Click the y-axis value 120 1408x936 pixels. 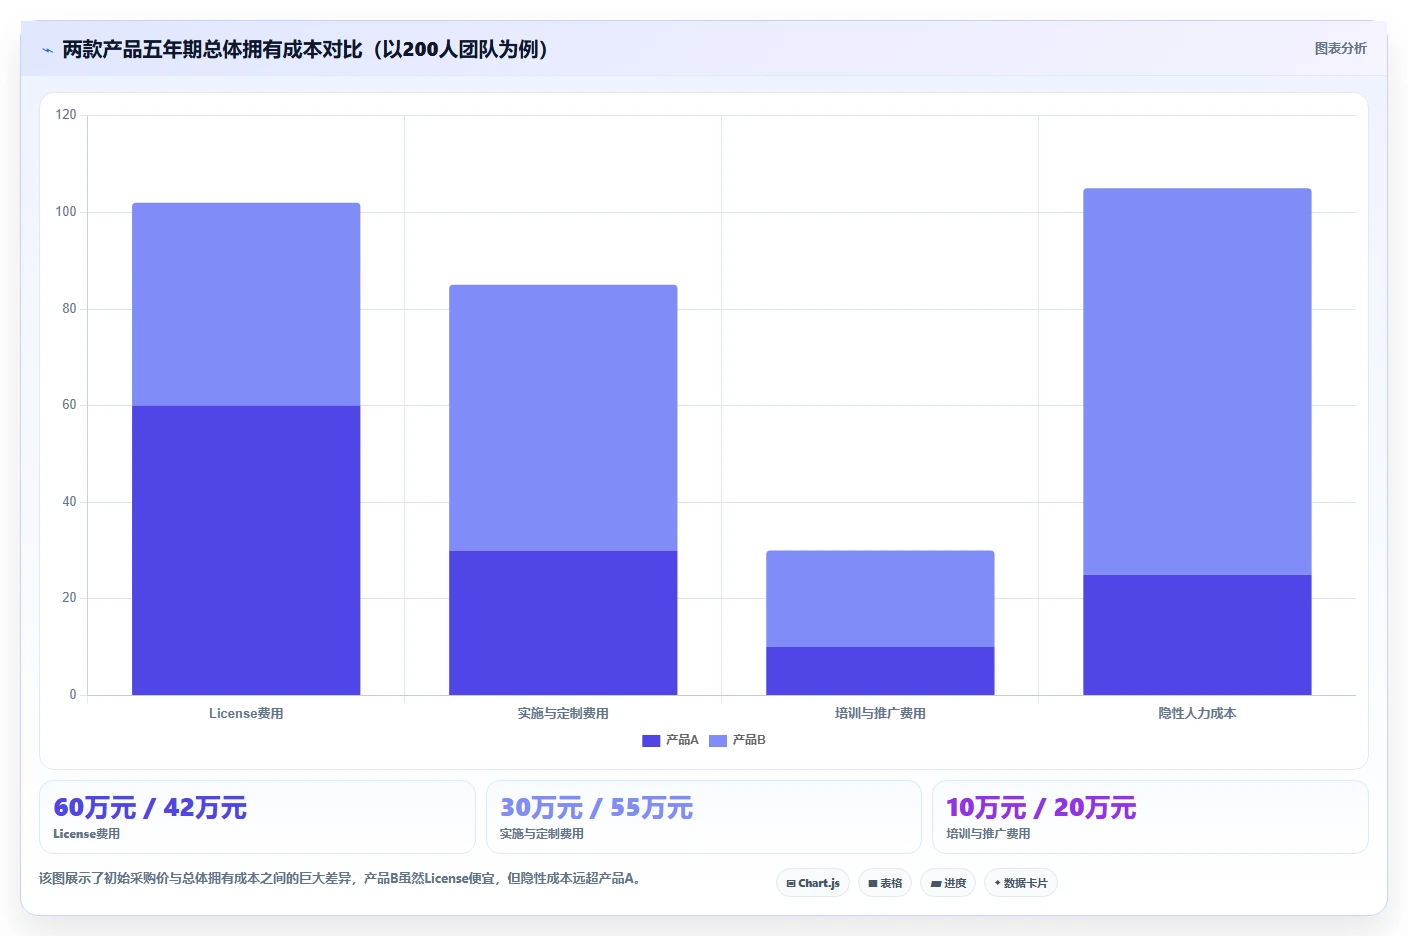[x=66, y=115]
